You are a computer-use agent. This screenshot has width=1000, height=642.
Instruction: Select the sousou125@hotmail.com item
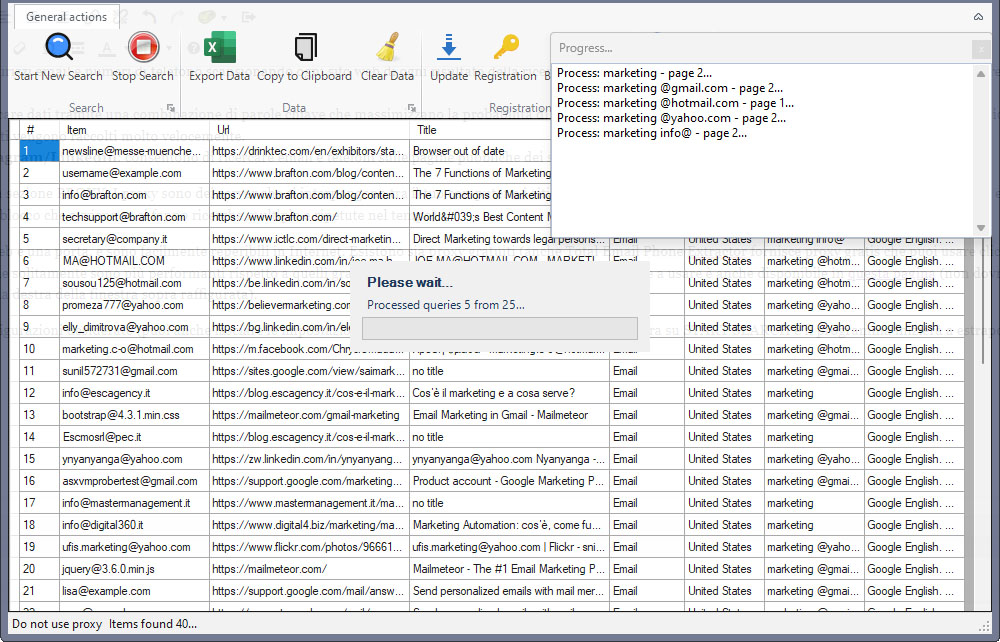135,283
